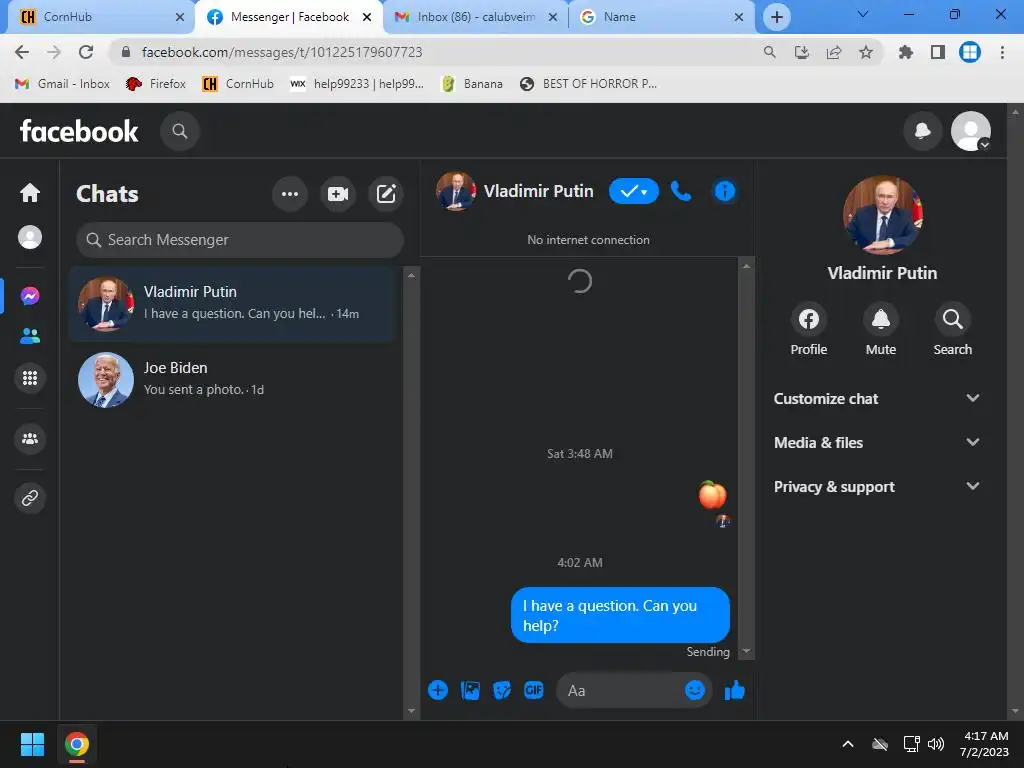Click the install app icon in address bar
This screenshot has height=768, width=1024.
click(801, 52)
